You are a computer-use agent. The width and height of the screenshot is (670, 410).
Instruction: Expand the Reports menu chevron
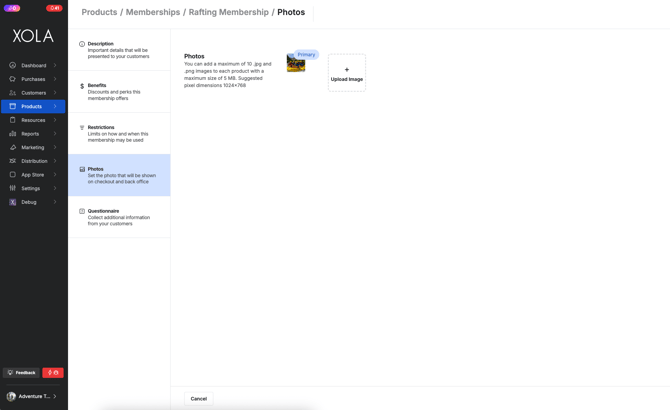(x=55, y=134)
